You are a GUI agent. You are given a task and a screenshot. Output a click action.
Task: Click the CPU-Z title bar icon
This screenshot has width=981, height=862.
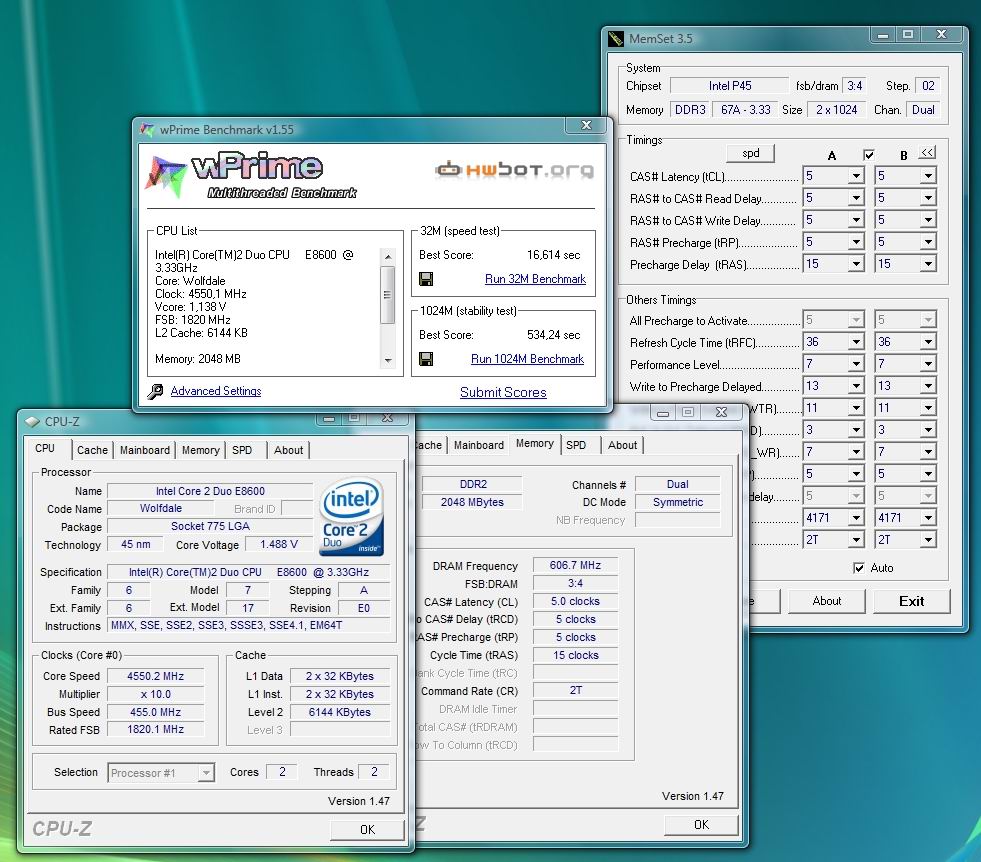(x=32, y=422)
